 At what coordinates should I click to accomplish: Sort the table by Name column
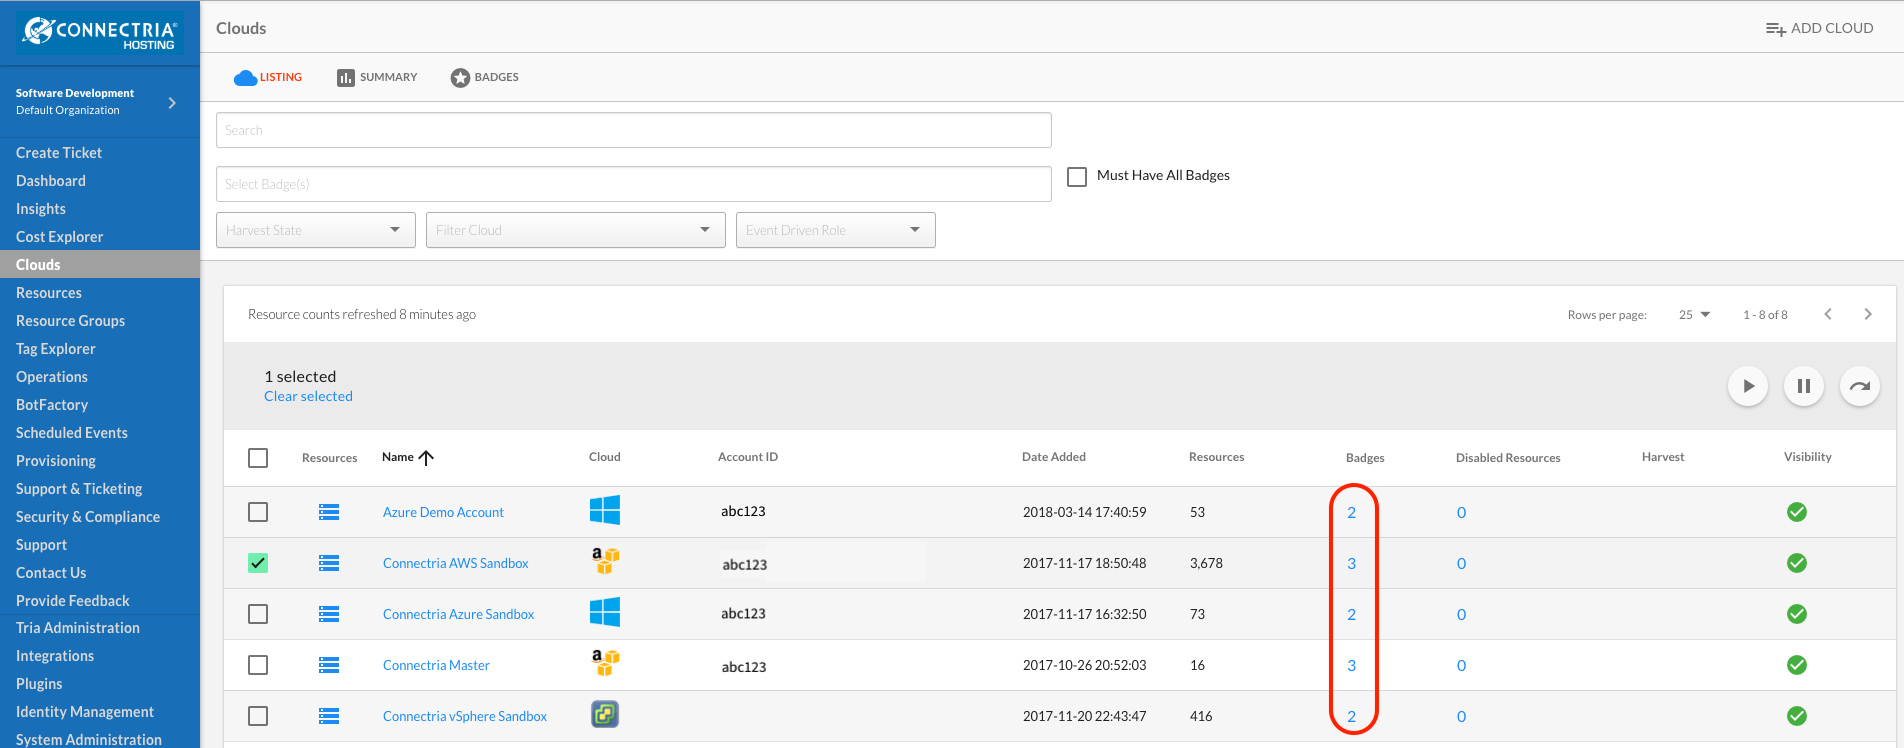pyautogui.click(x=407, y=457)
